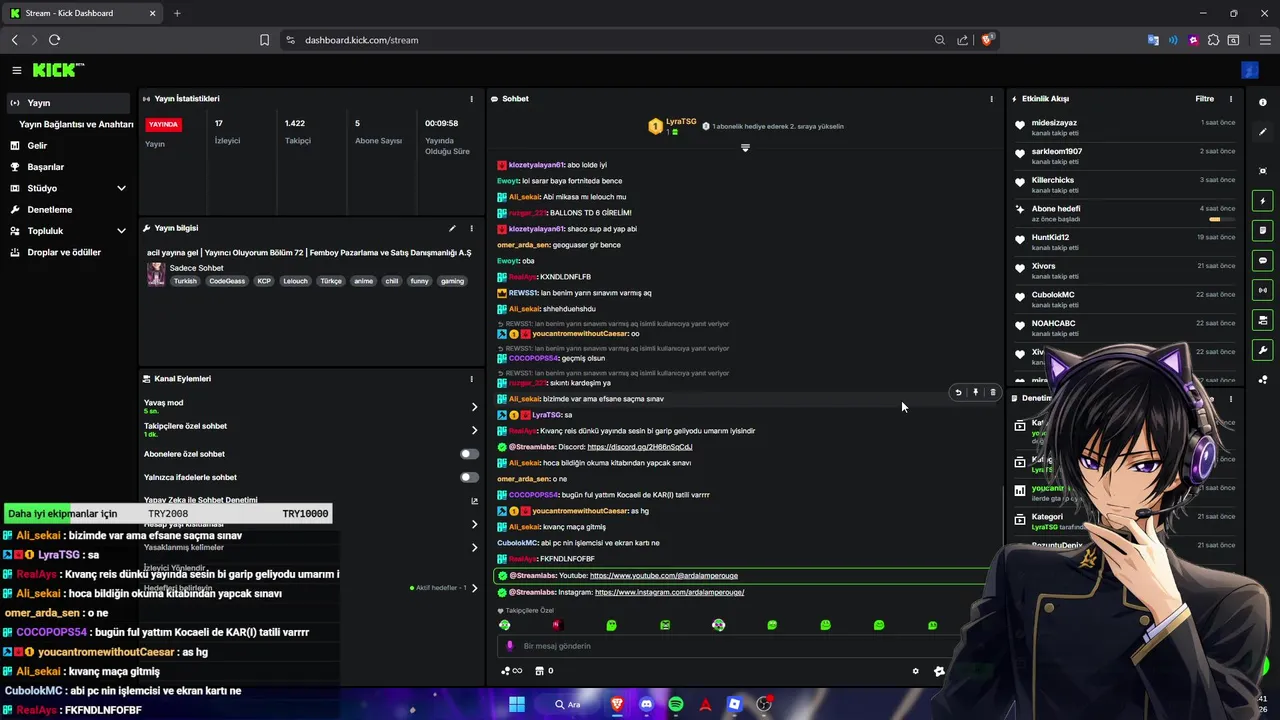Toggle Yalnızca ifadelerle sohbet switch

(469, 477)
